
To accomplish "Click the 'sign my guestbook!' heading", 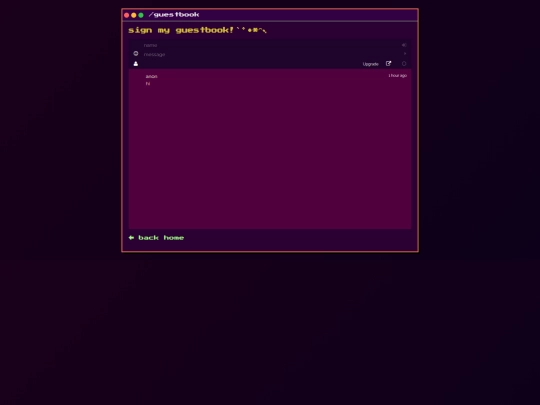I will point(181,30).
